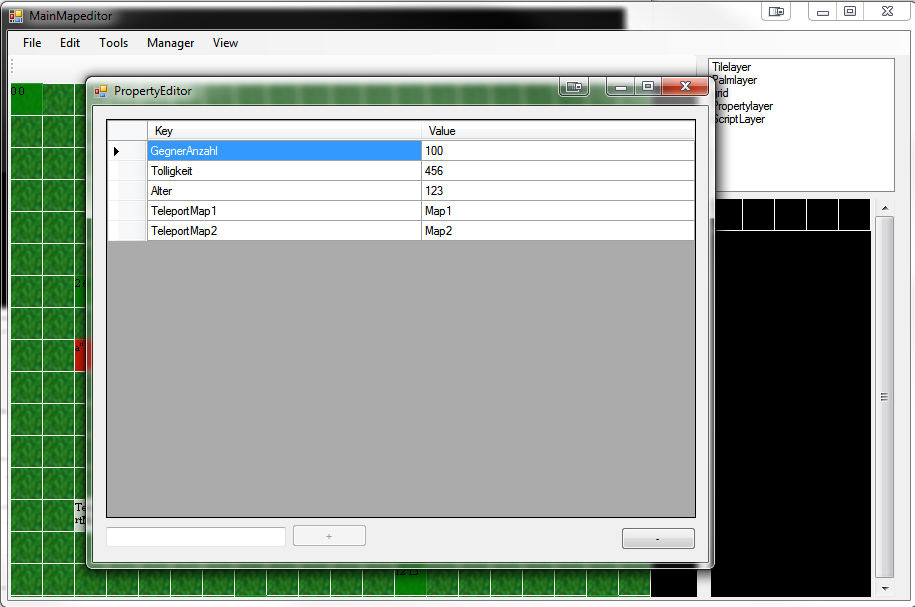Open the File menu
The height and width of the screenshot is (607, 915).
[32, 43]
